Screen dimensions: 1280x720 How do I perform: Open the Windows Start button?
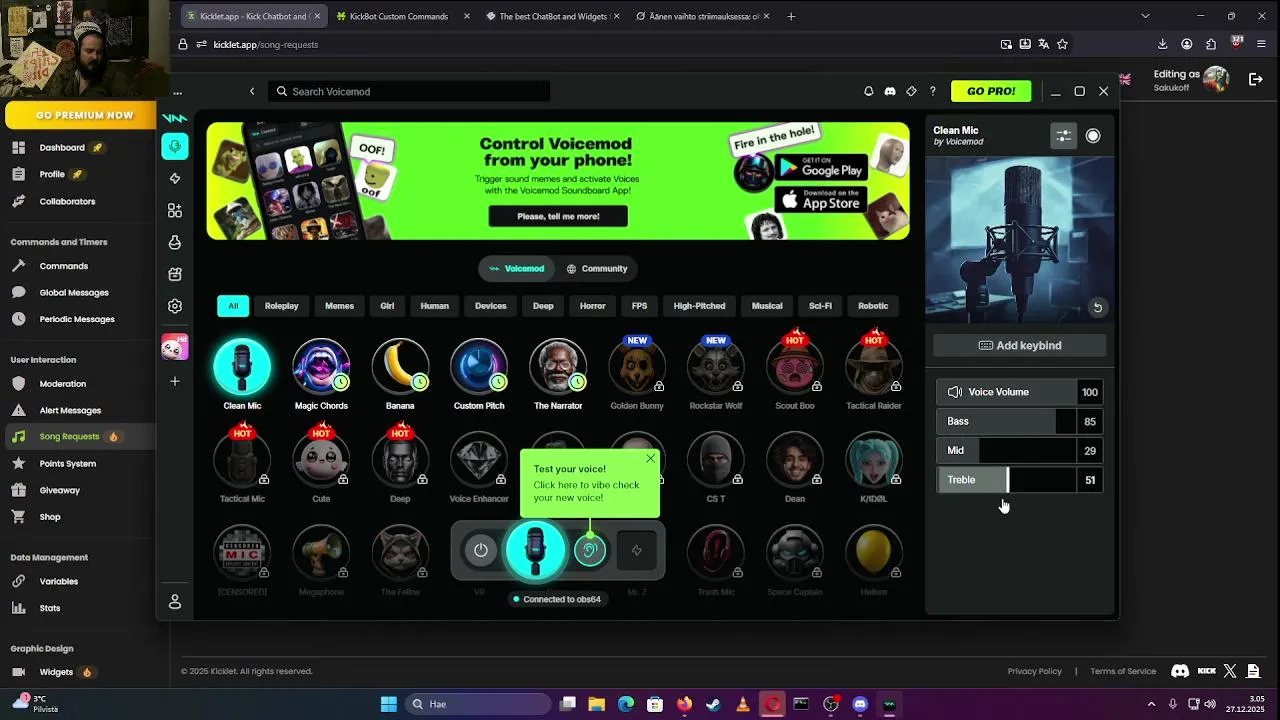pos(388,704)
